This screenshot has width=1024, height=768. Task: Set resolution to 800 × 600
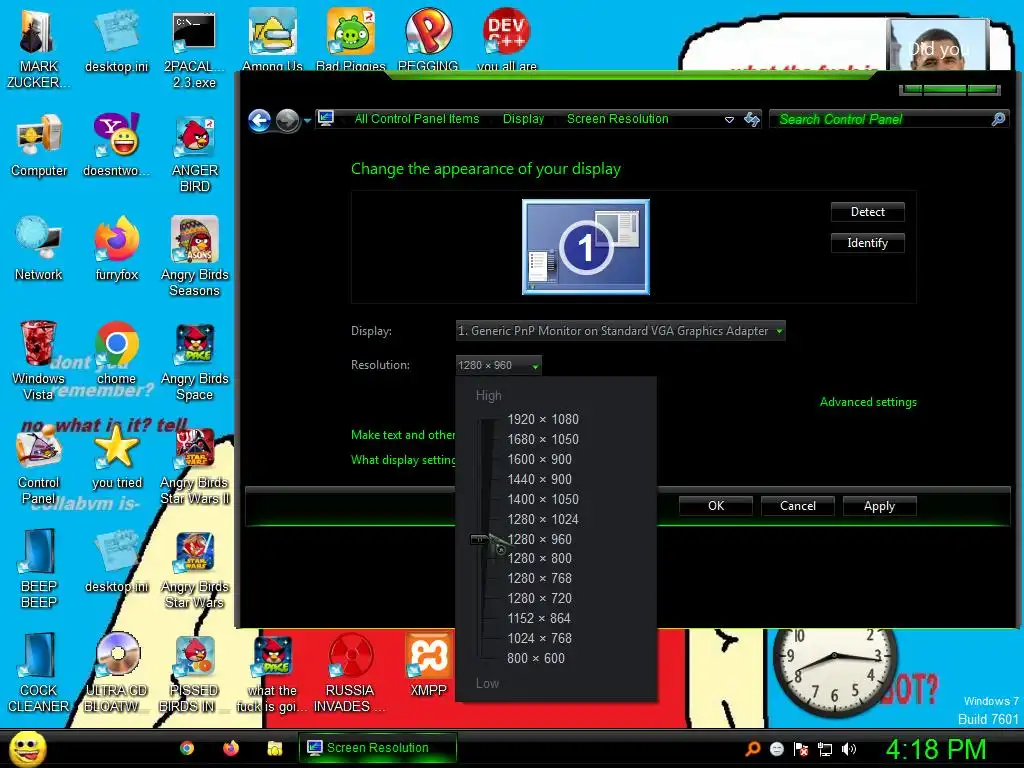click(536, 658)
